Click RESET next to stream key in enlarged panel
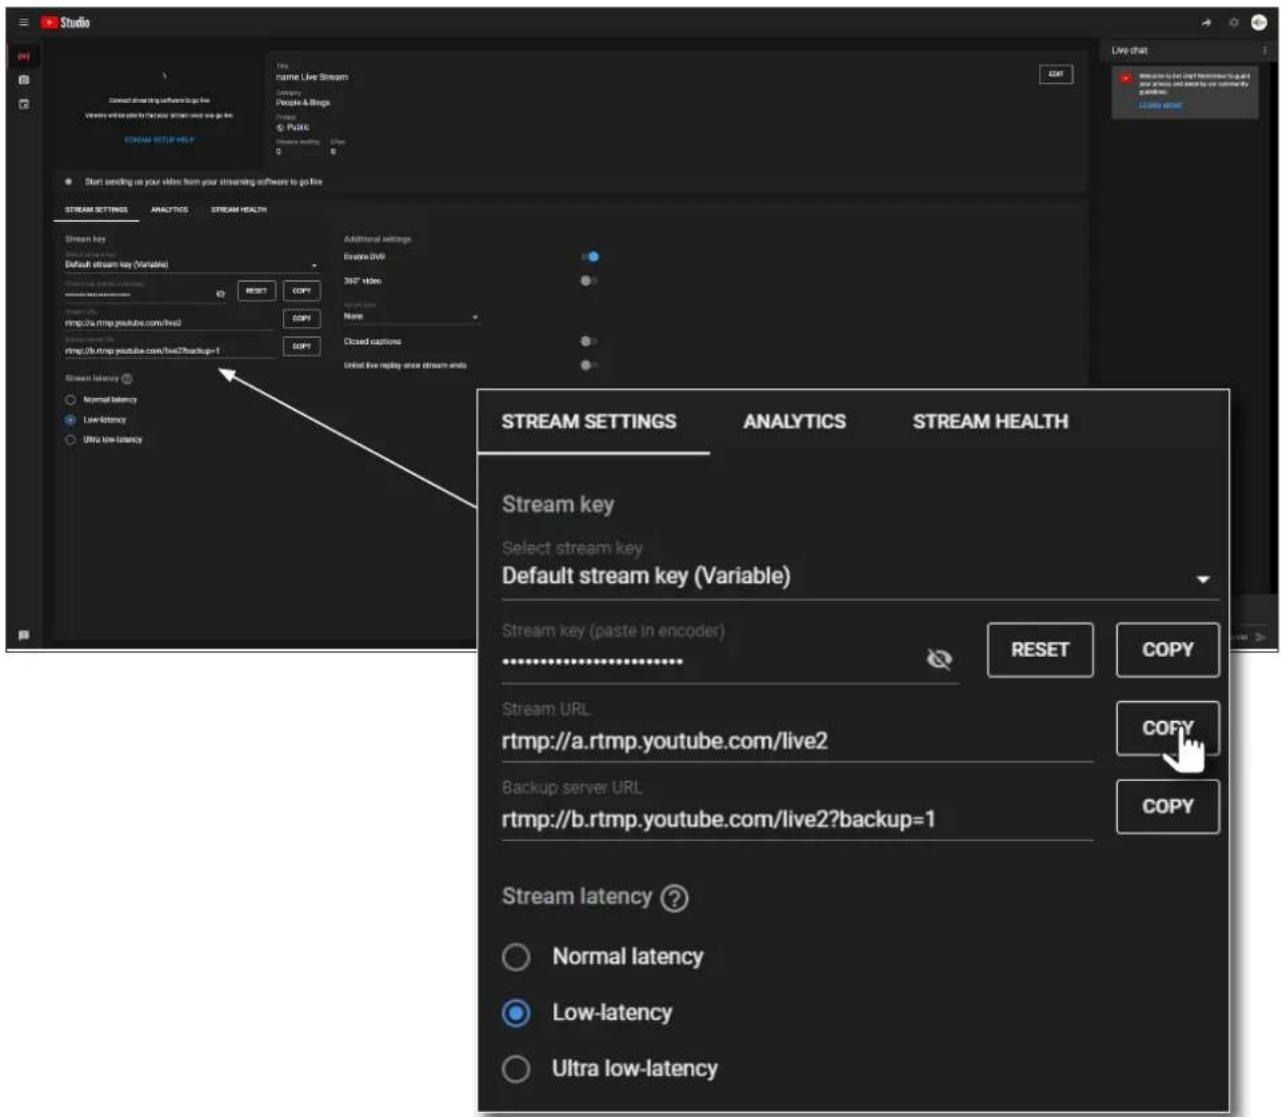1281x1117 pixels. (1040, 650)
